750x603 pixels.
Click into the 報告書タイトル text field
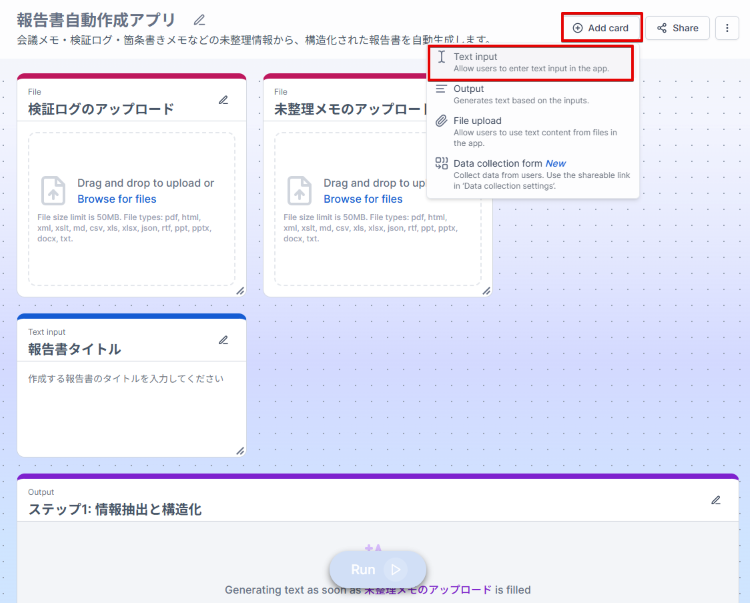131,410
